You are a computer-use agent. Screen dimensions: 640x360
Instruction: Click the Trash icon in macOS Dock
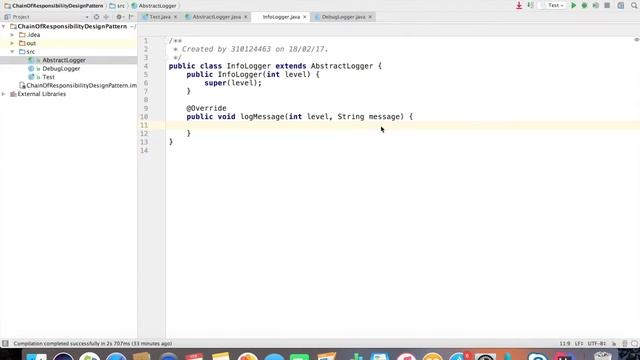tap(602, 356)
